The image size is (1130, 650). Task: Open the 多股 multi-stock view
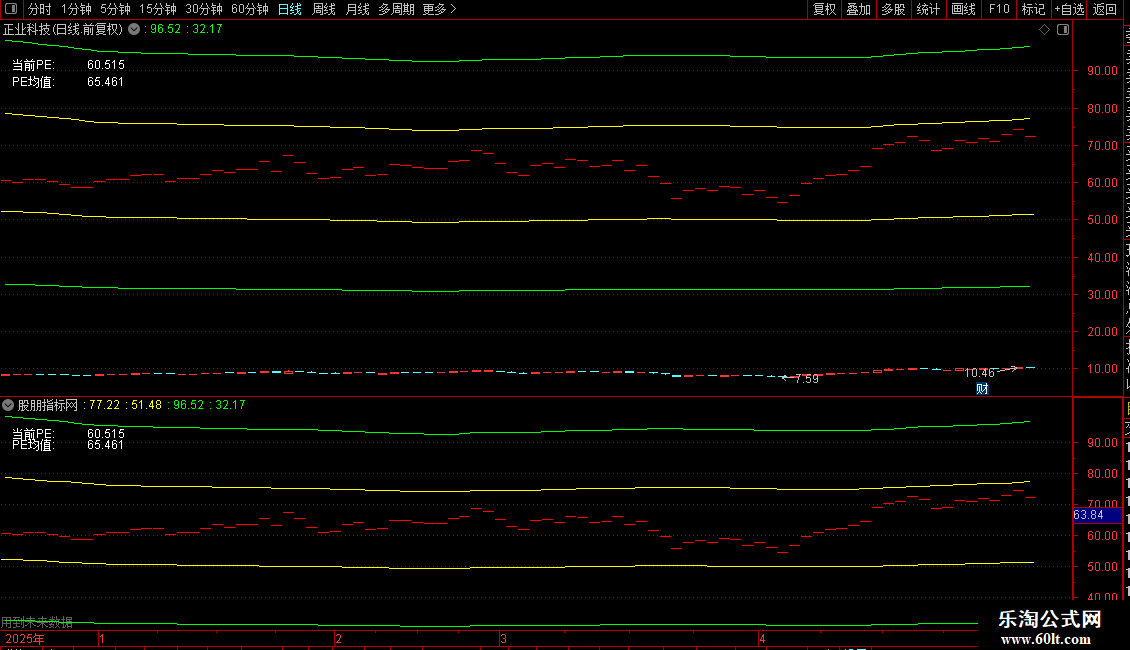(893, 9)
